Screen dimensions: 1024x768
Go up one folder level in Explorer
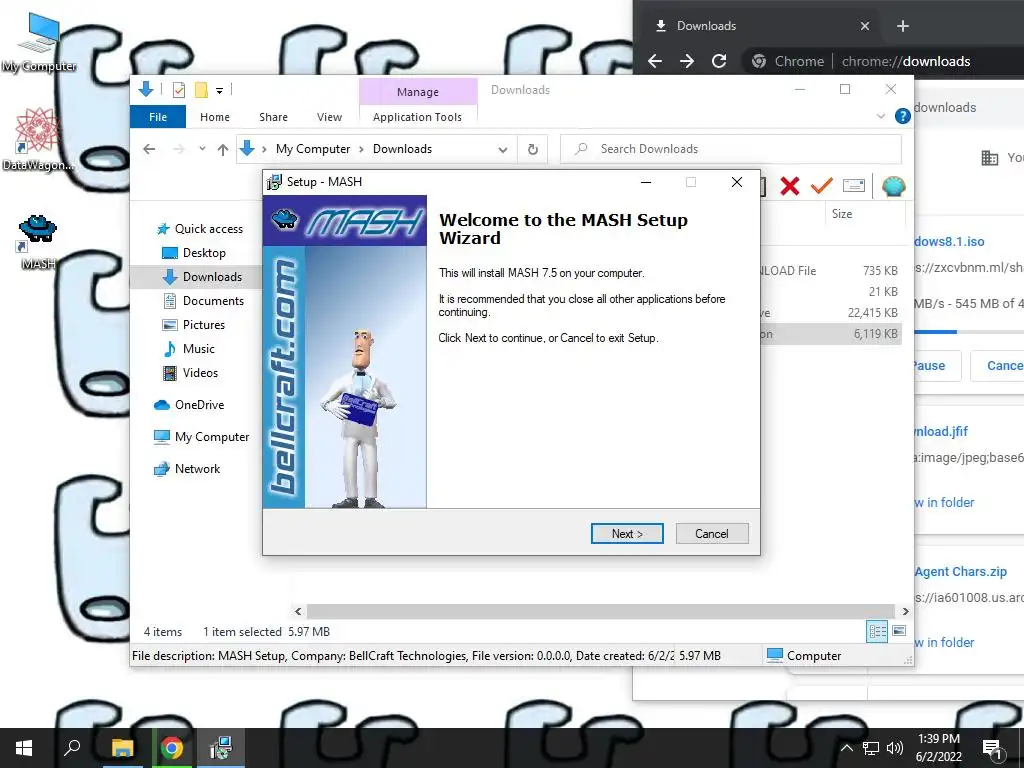click(223, 150)
